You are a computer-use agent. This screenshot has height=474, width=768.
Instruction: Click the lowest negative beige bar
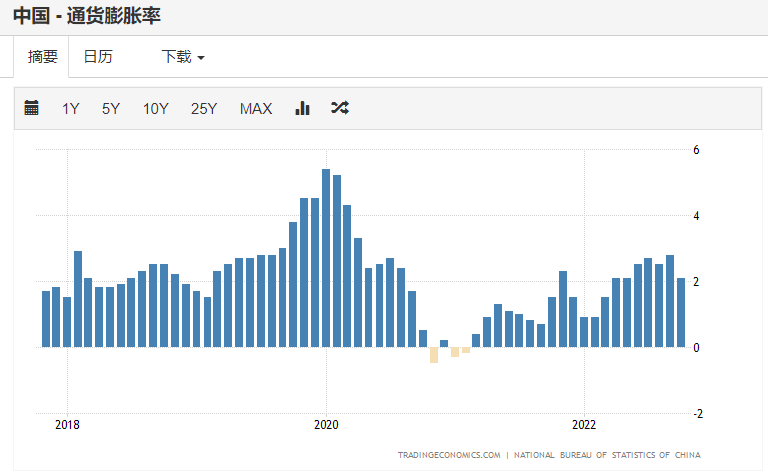(x=434, y=354)
